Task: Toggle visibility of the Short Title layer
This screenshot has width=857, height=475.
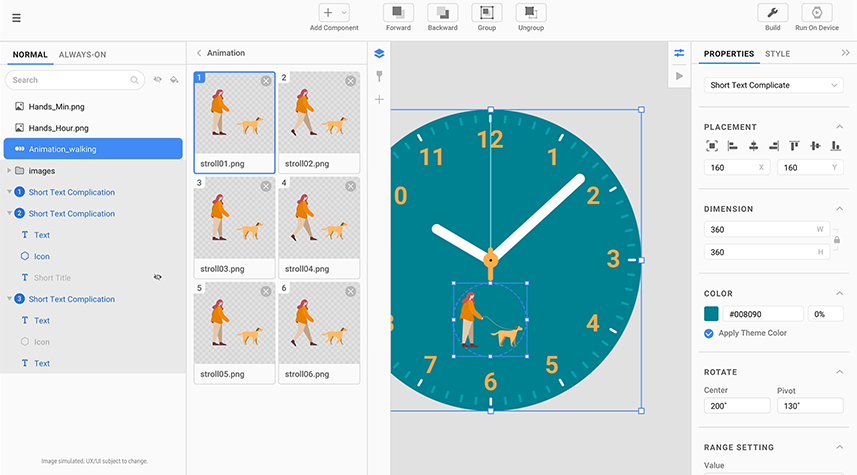Action: point(157,277)
